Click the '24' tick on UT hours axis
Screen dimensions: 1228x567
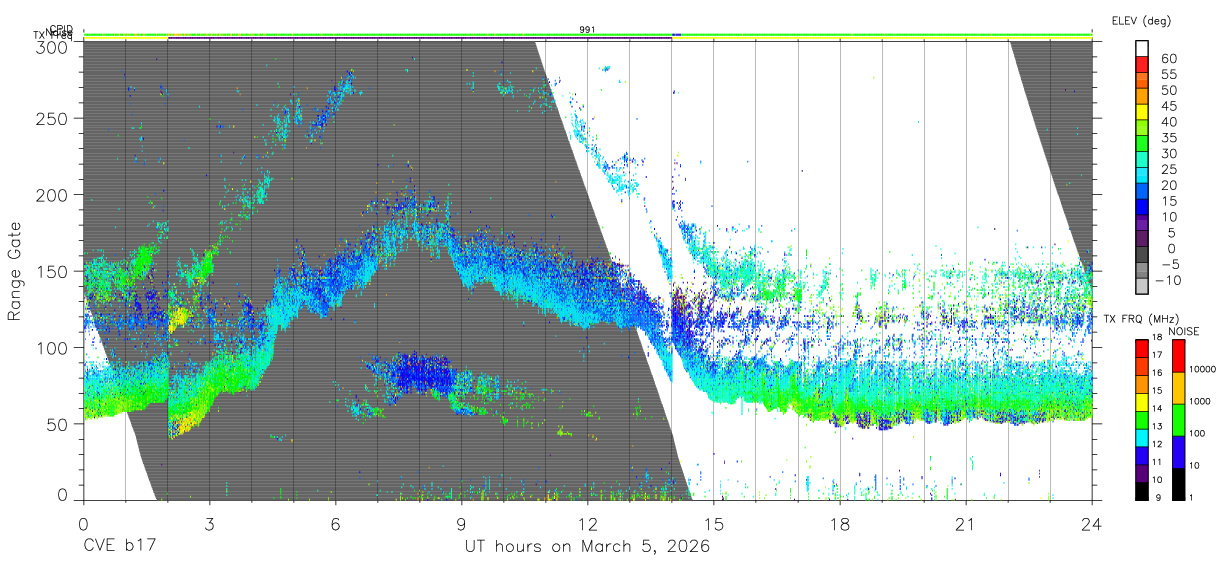click(1091, 523)
